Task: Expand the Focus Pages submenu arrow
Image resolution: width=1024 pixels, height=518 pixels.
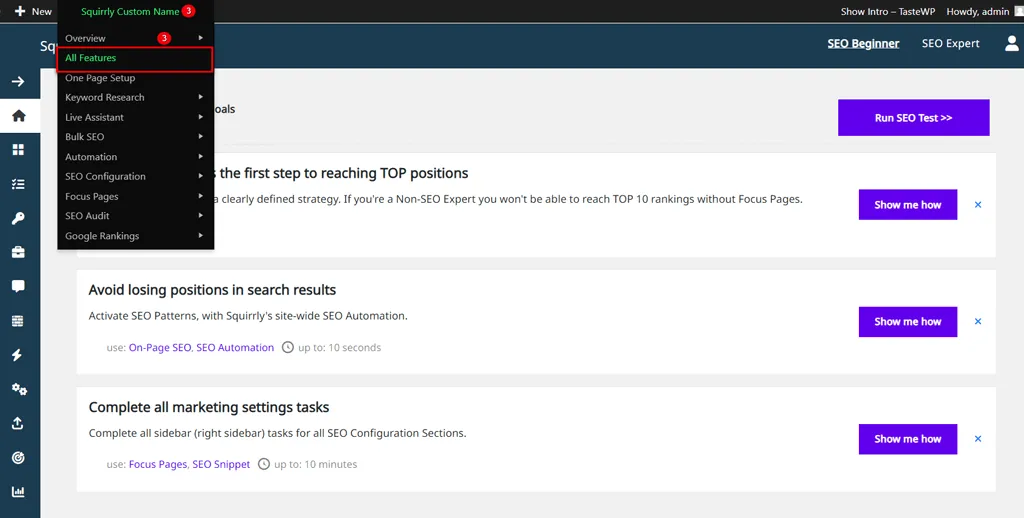Action: (x=200, y=196)
